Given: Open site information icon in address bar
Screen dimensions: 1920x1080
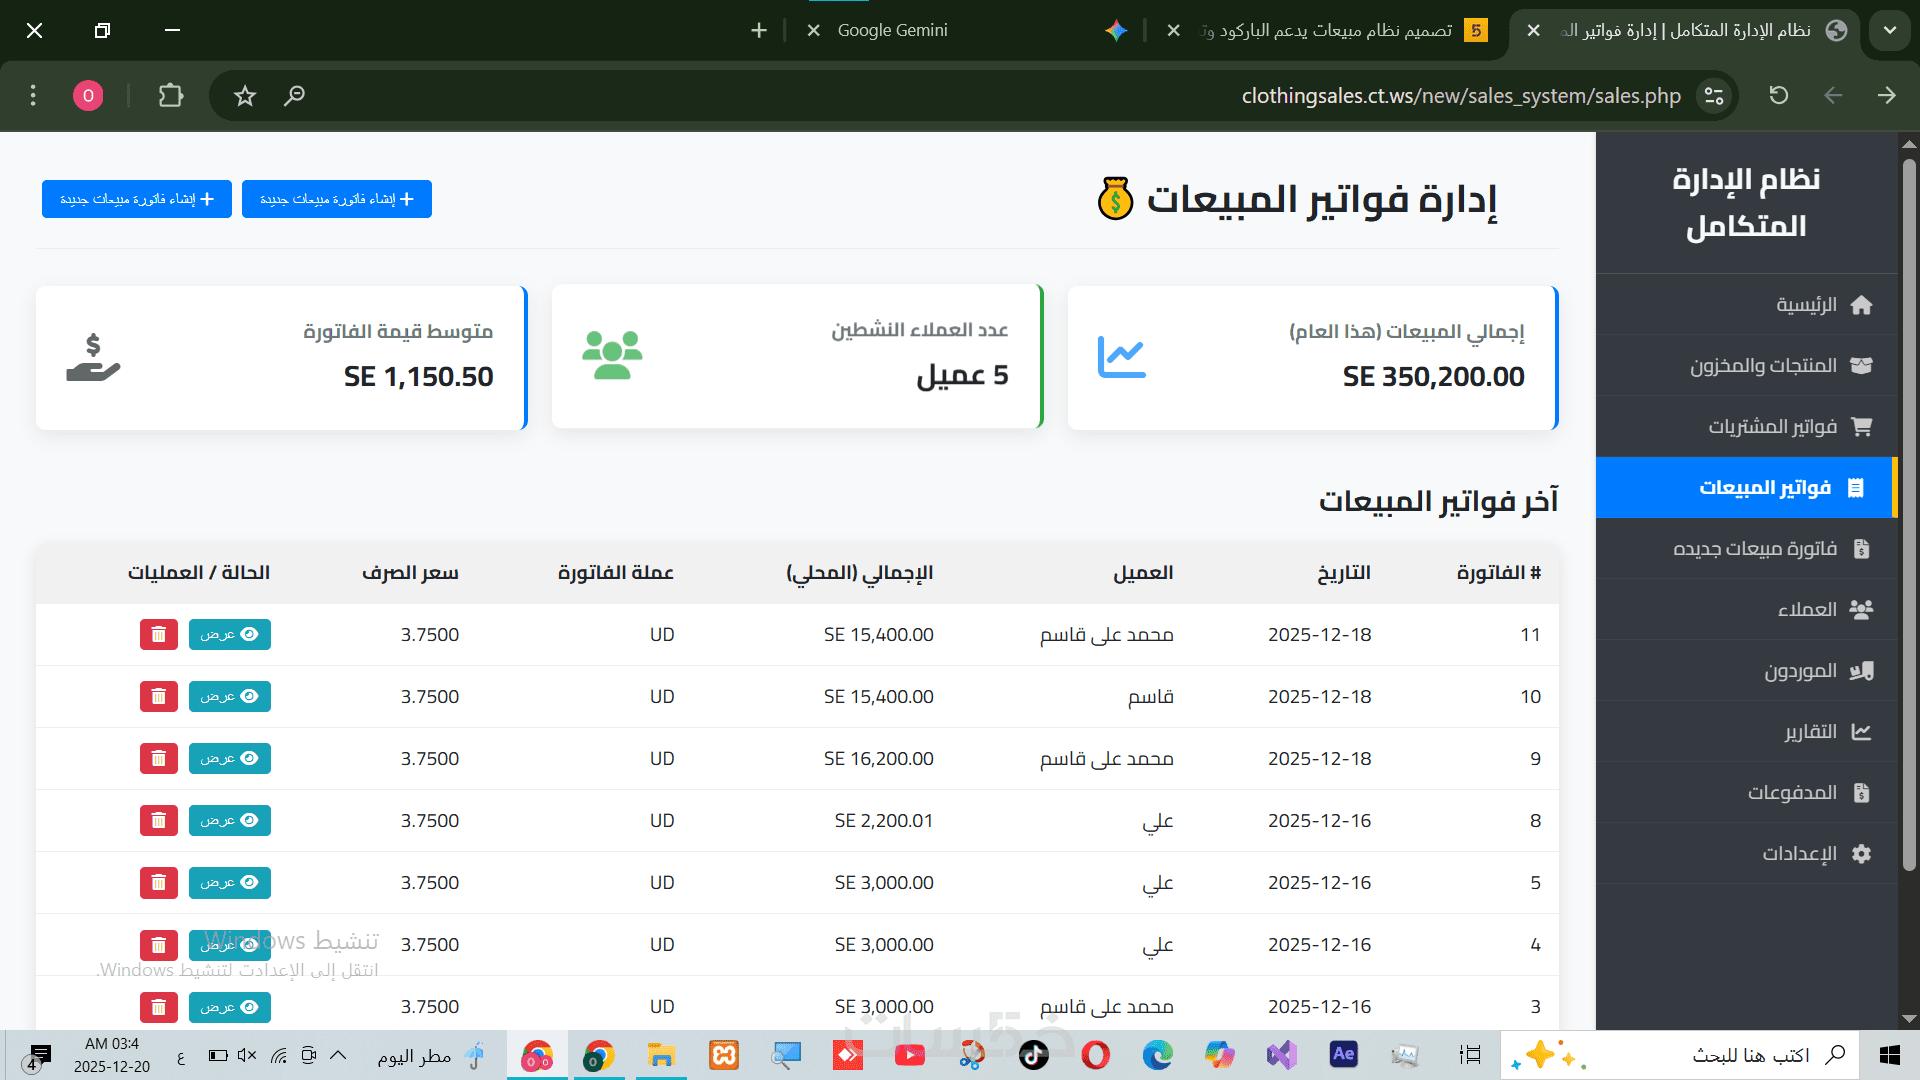Looking at the screenshot, I should [1714, 96].
